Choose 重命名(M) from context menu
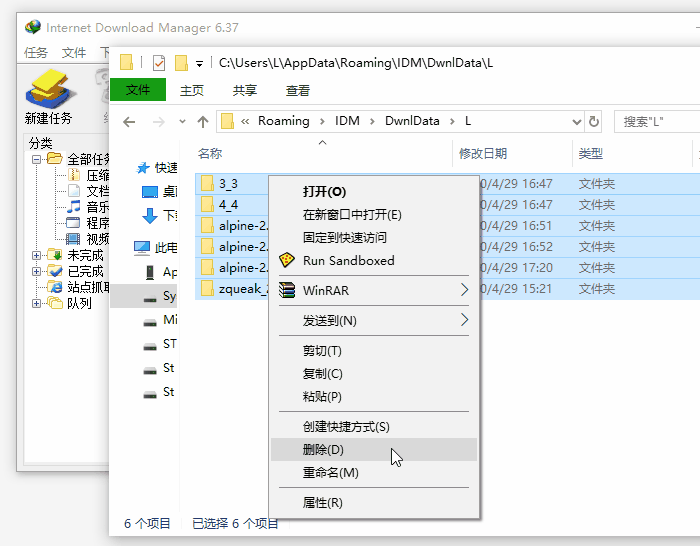The image size is (700, 546). 374,472
